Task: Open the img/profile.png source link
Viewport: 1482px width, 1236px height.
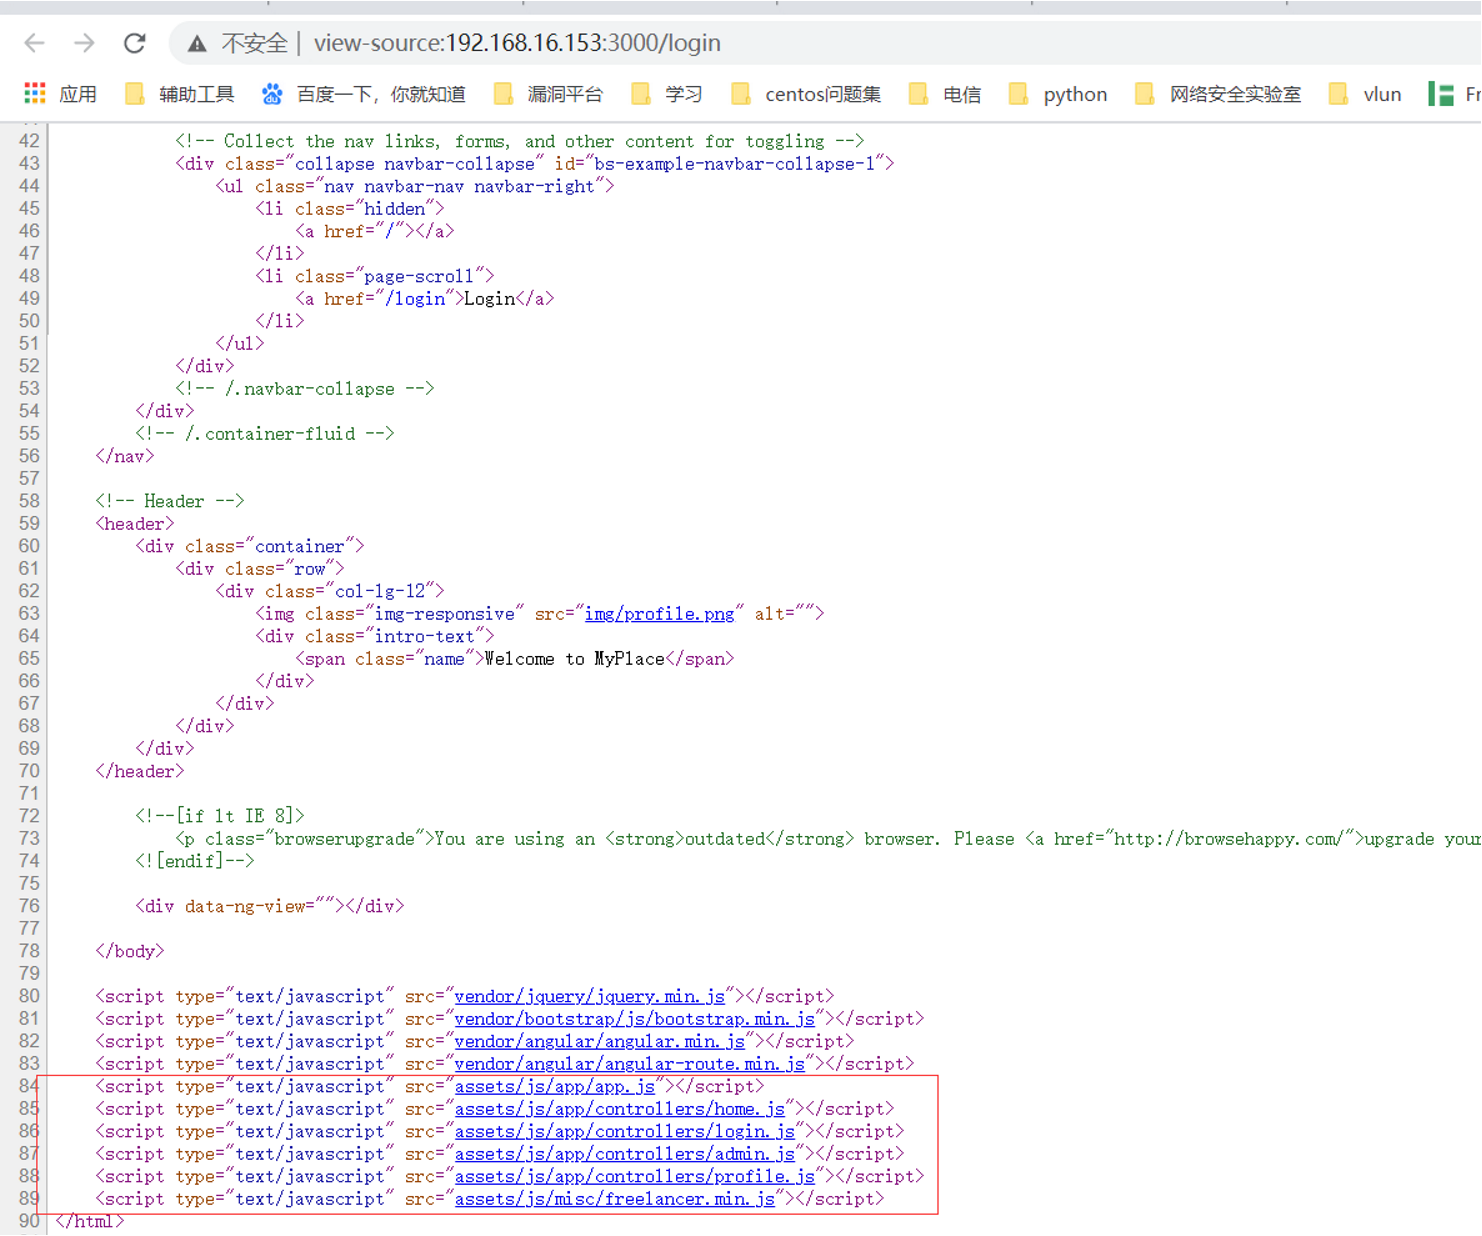Action: point(659,614)
